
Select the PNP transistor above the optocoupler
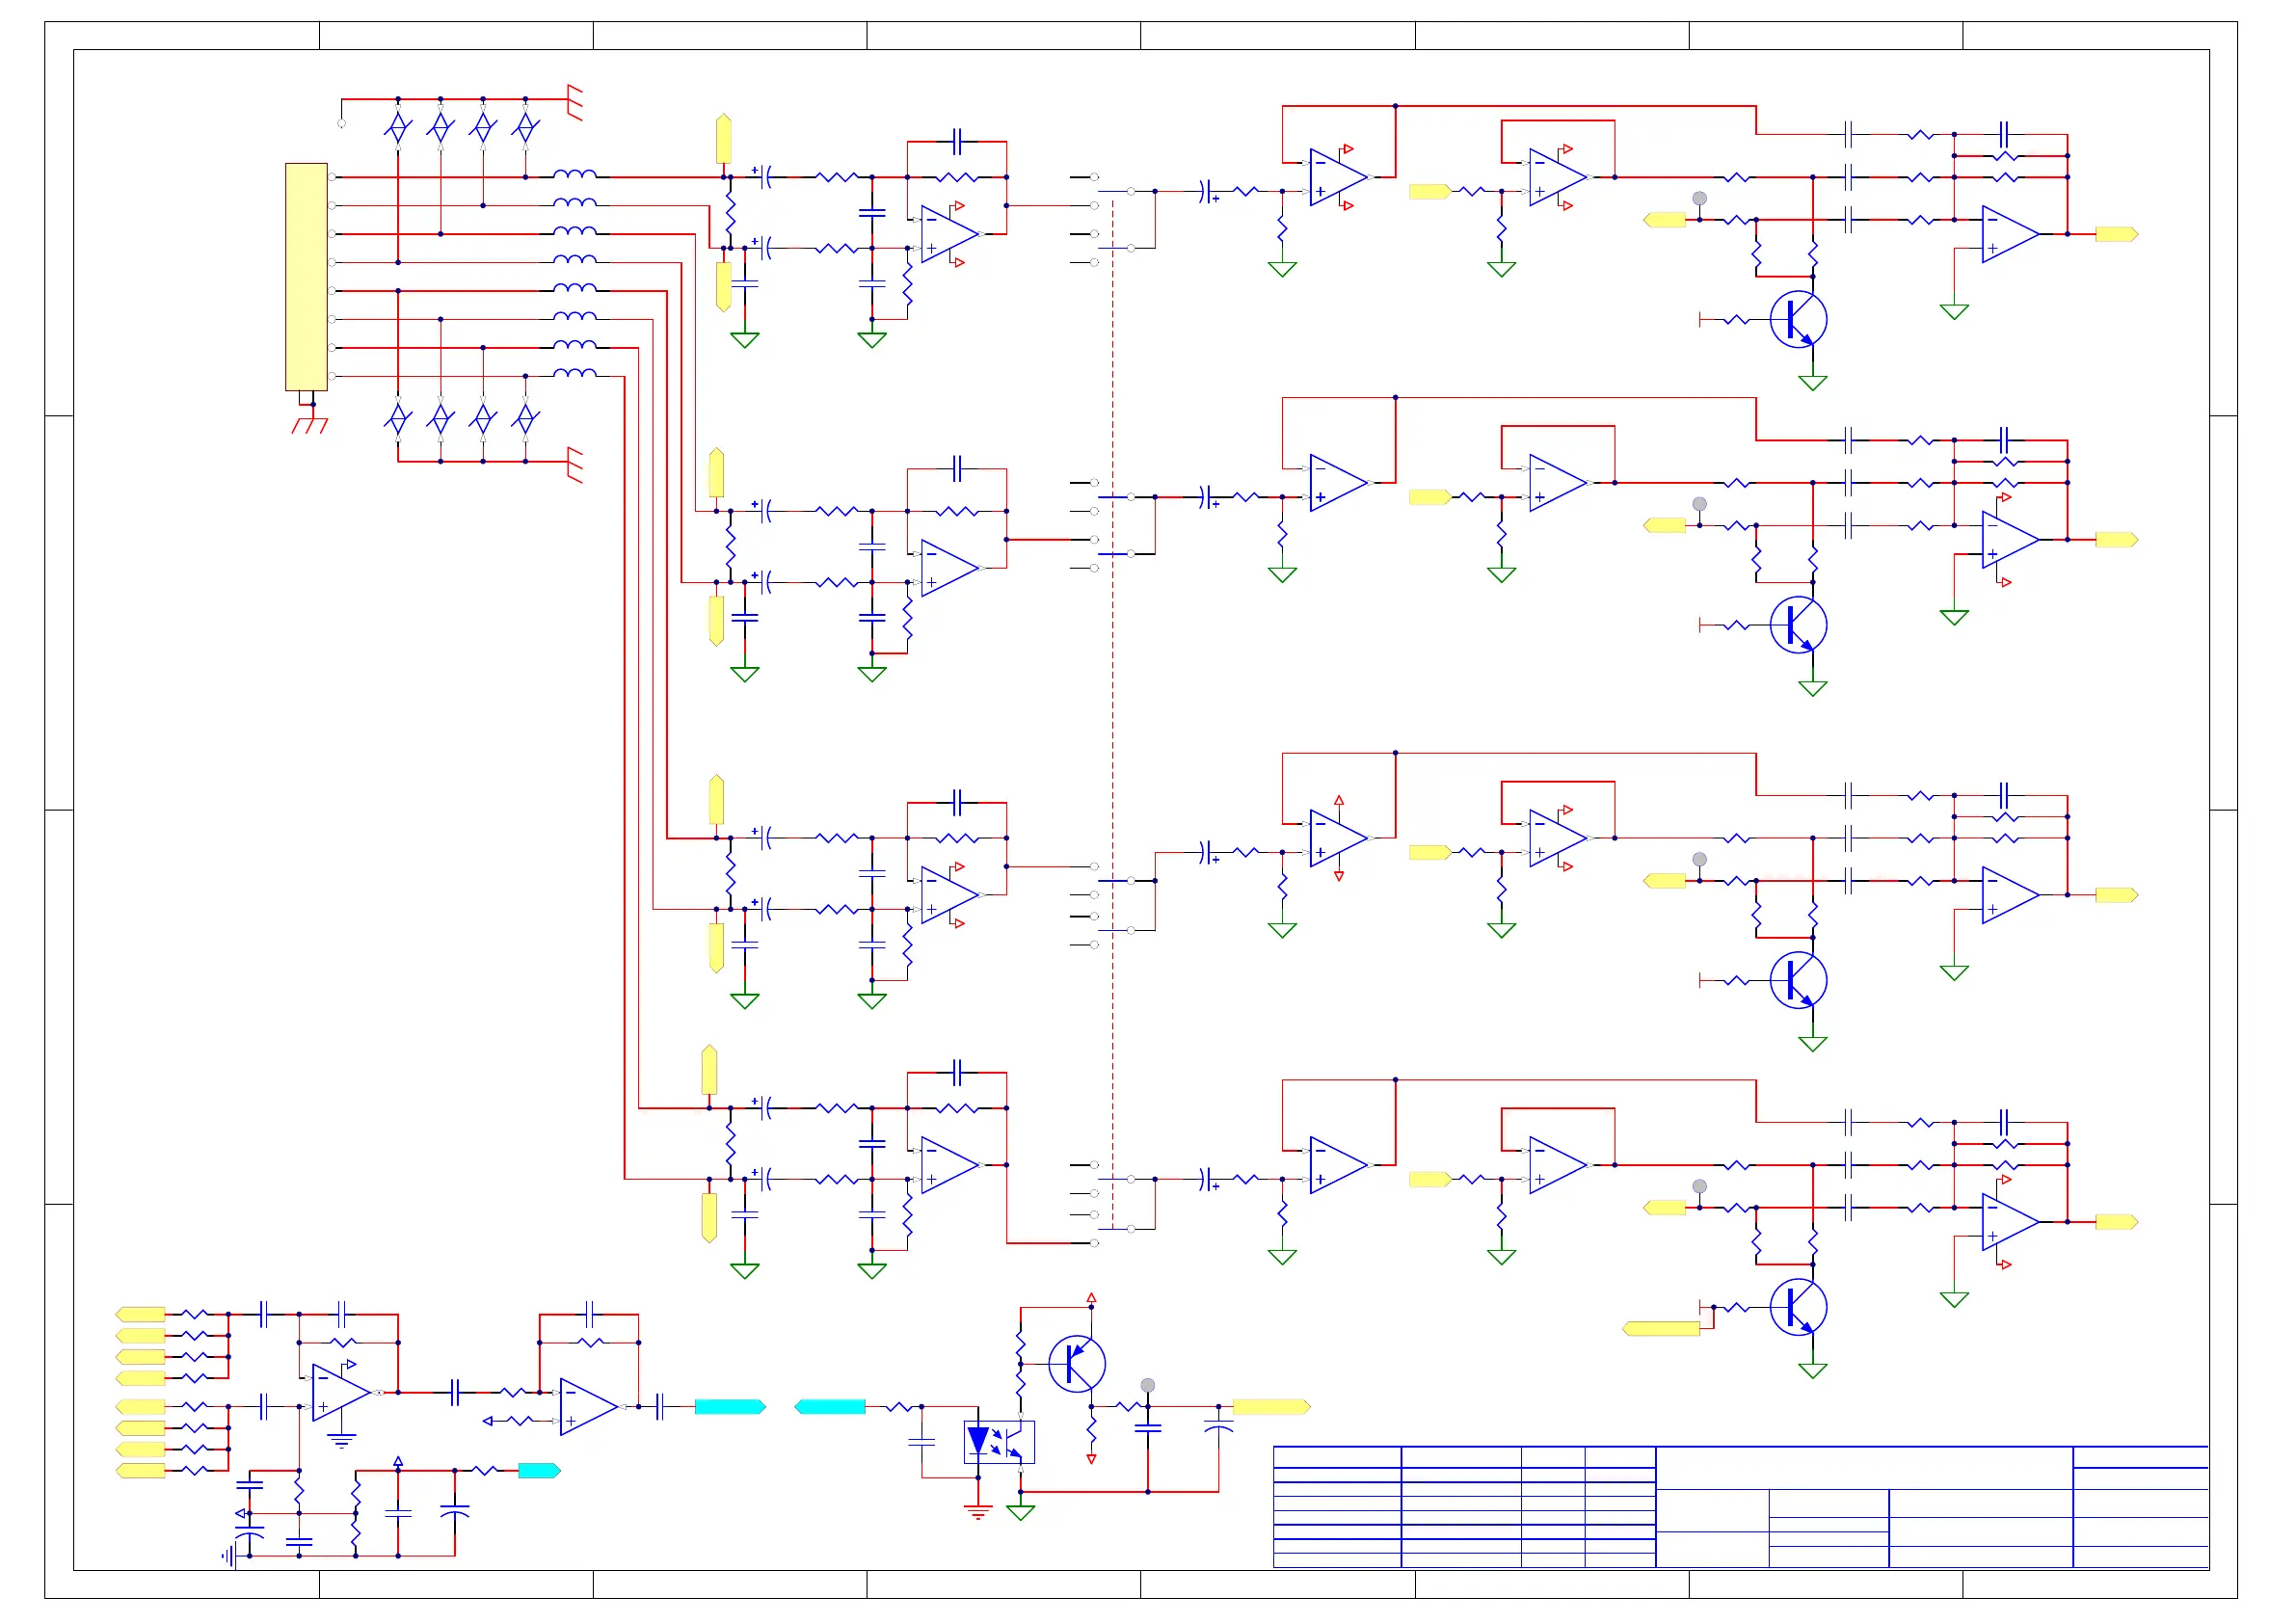(x=1077, y=1364)
